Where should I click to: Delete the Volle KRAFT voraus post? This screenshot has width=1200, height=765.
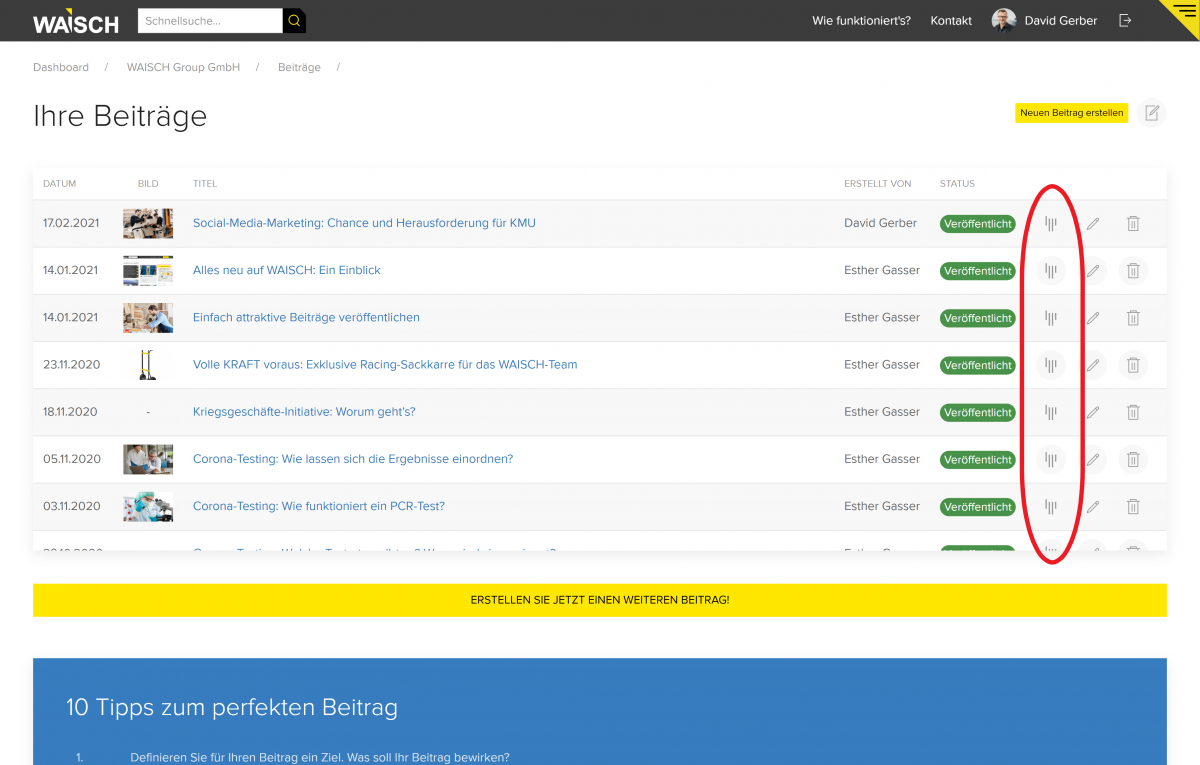click(x=1133, y=365)
